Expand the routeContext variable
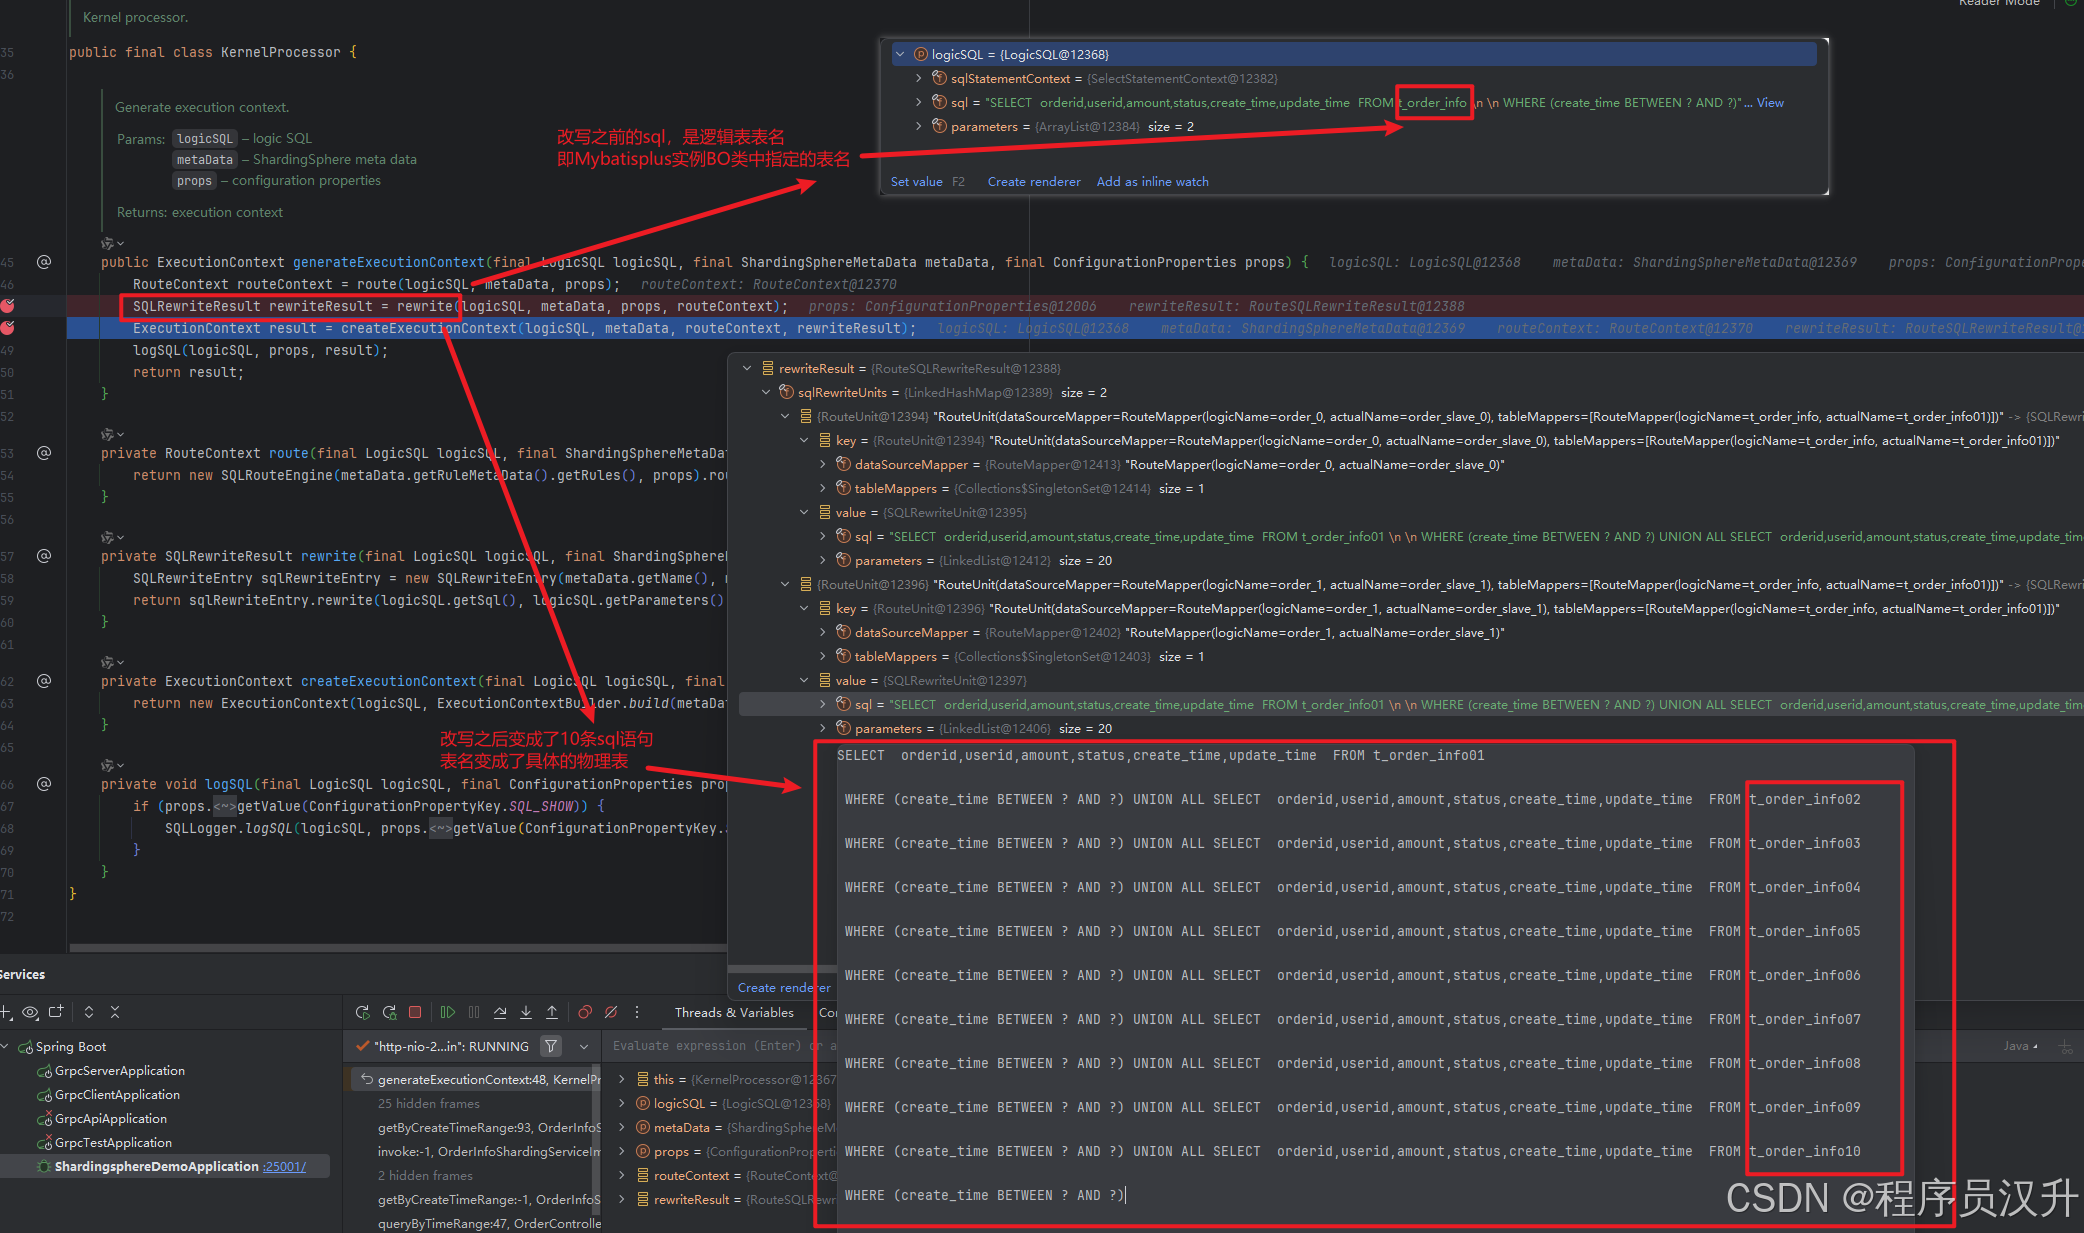The height and width of the screenshot is (1233, 2084). point(622,1175)
